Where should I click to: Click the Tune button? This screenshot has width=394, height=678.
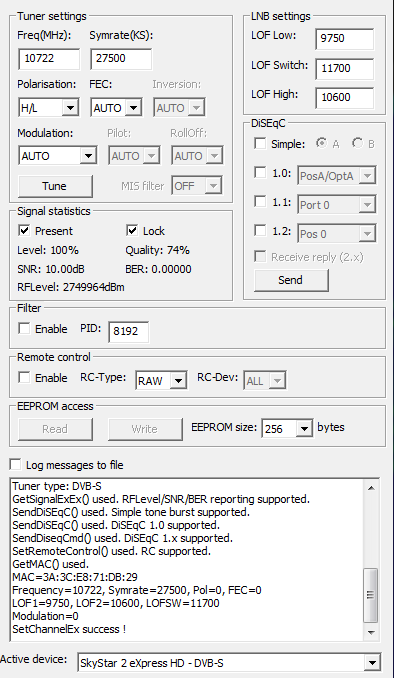tap(55, 186)
